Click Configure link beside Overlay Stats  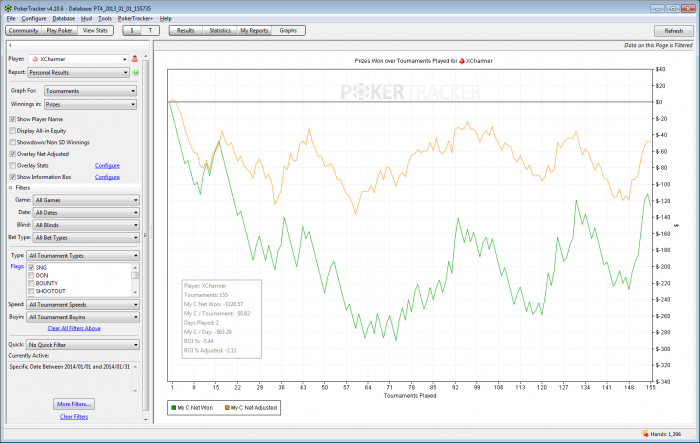click(x=107, y=166)
